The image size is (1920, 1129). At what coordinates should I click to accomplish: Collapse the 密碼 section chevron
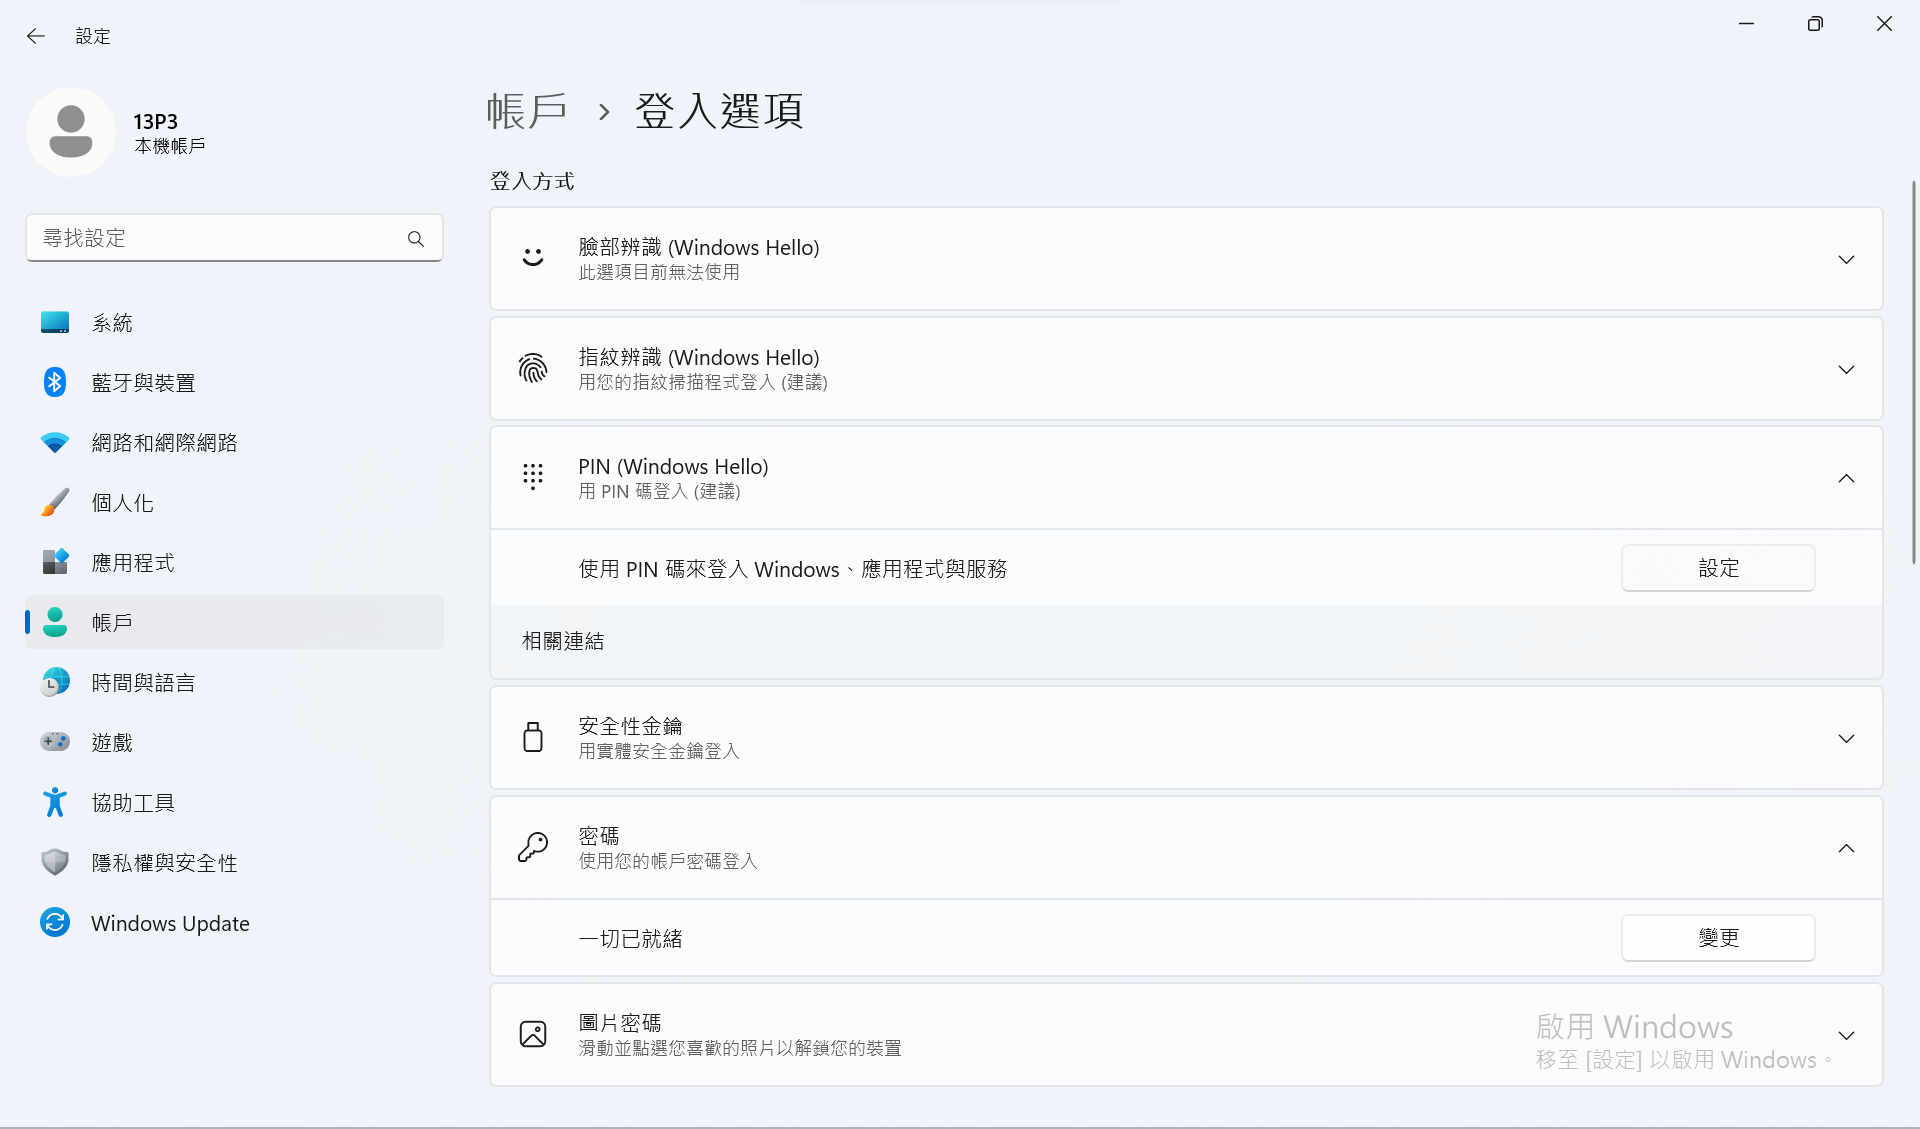1846,849
